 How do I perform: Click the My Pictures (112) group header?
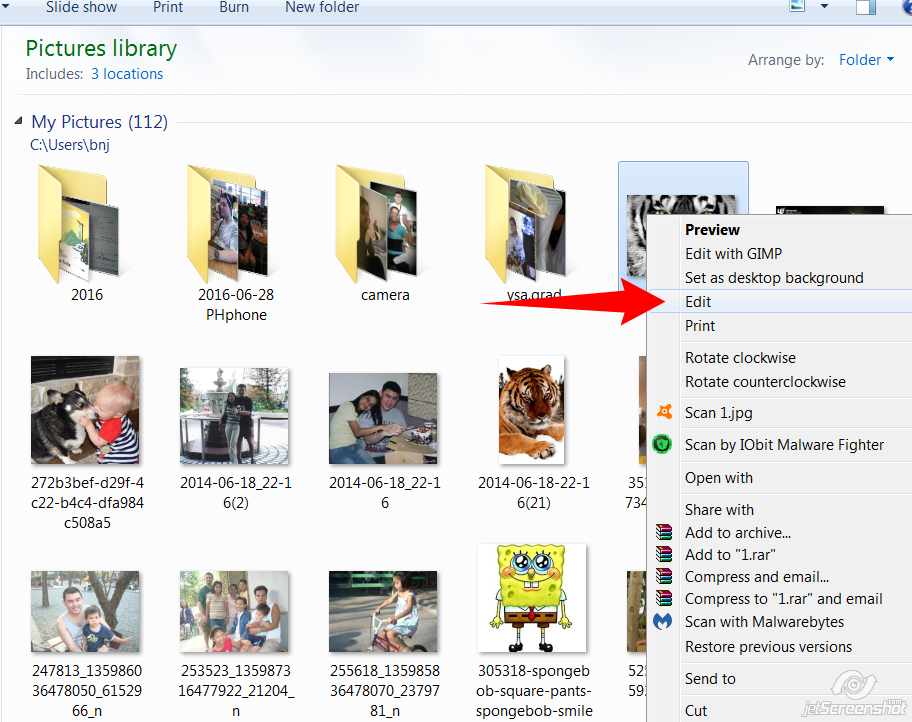point(99,122)
